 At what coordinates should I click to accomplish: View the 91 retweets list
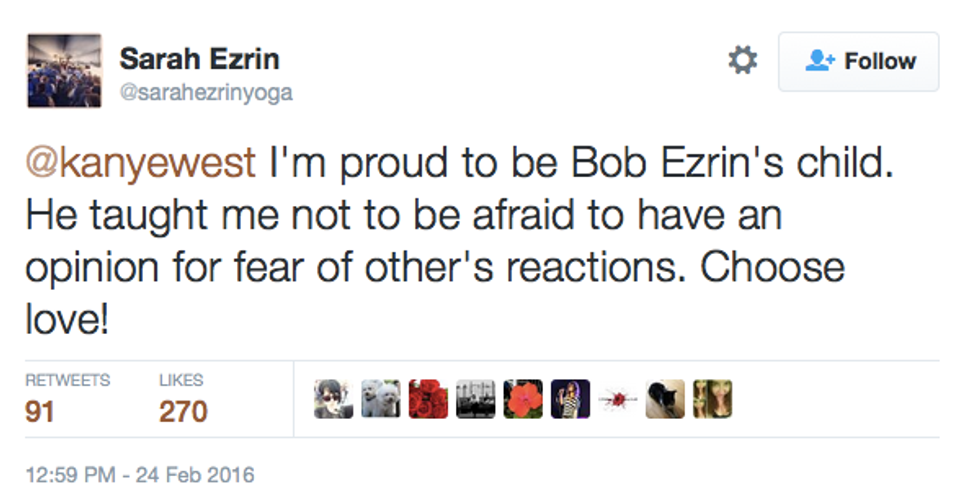point(39,411)
